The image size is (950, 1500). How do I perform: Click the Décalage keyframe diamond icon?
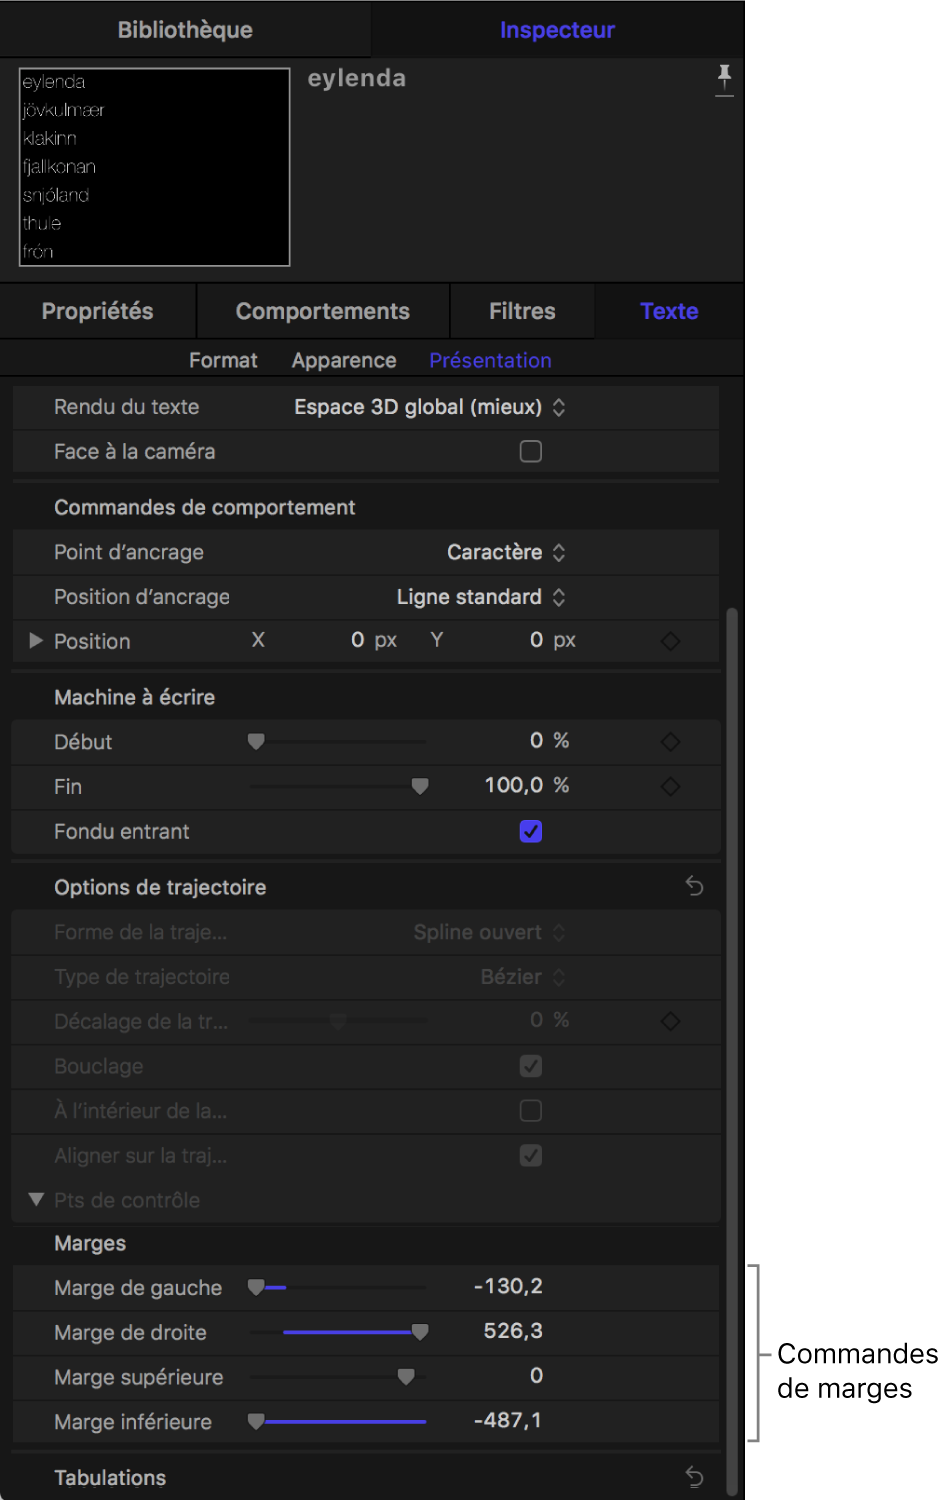(x=670, y=1021)
